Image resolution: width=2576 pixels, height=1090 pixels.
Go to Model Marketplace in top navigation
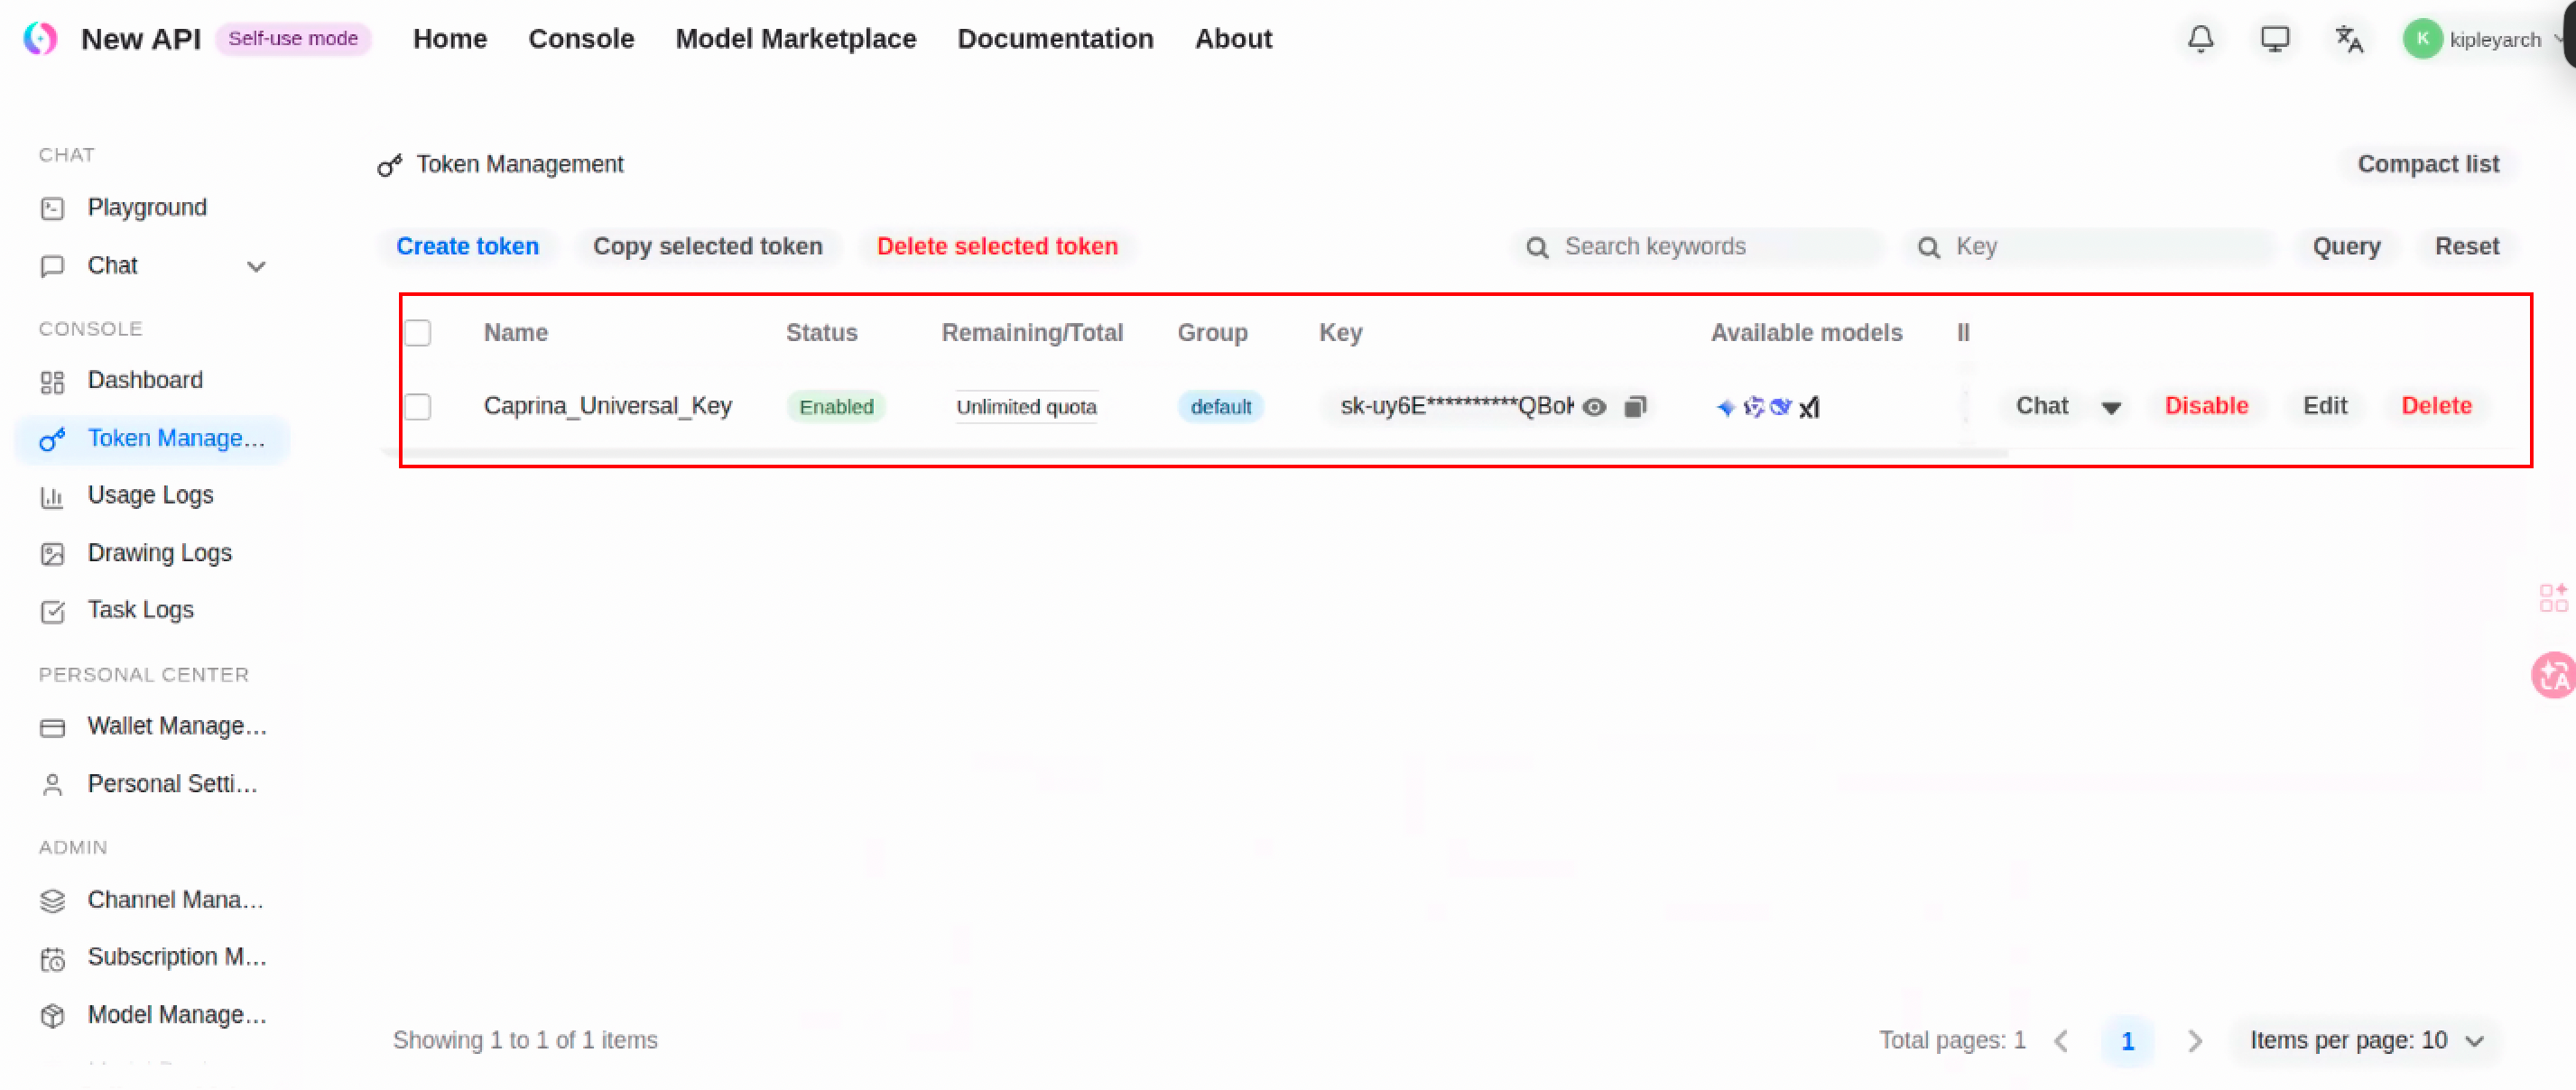(795, 39)
